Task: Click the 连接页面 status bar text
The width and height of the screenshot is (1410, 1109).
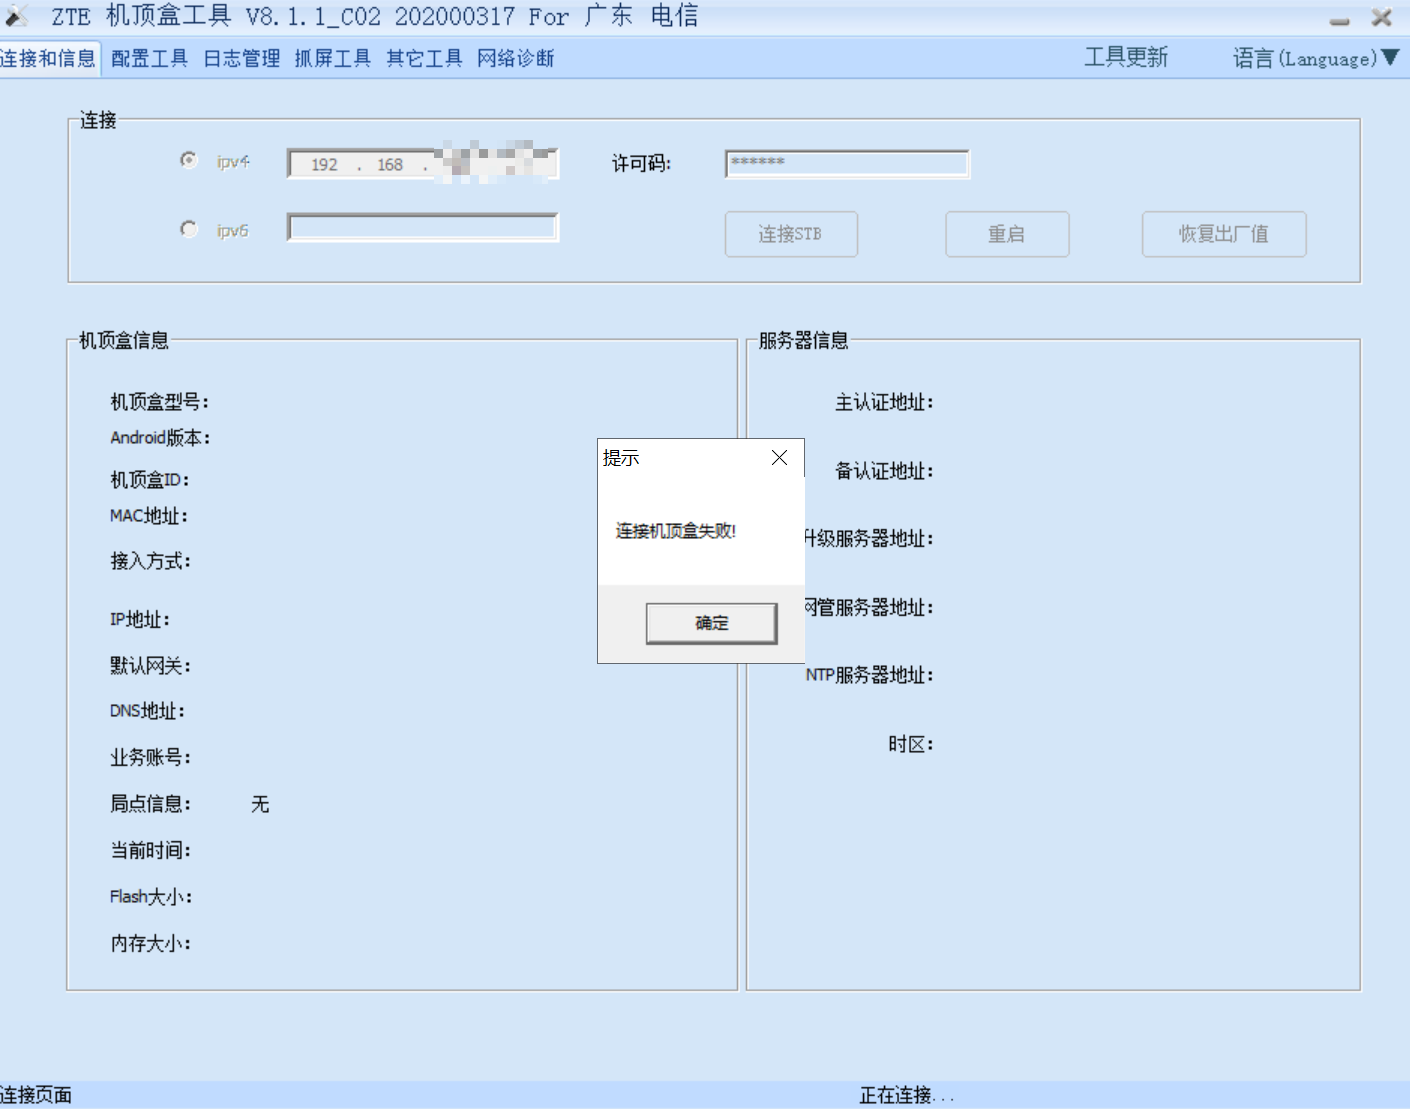Action: (x=36, y=1095)
